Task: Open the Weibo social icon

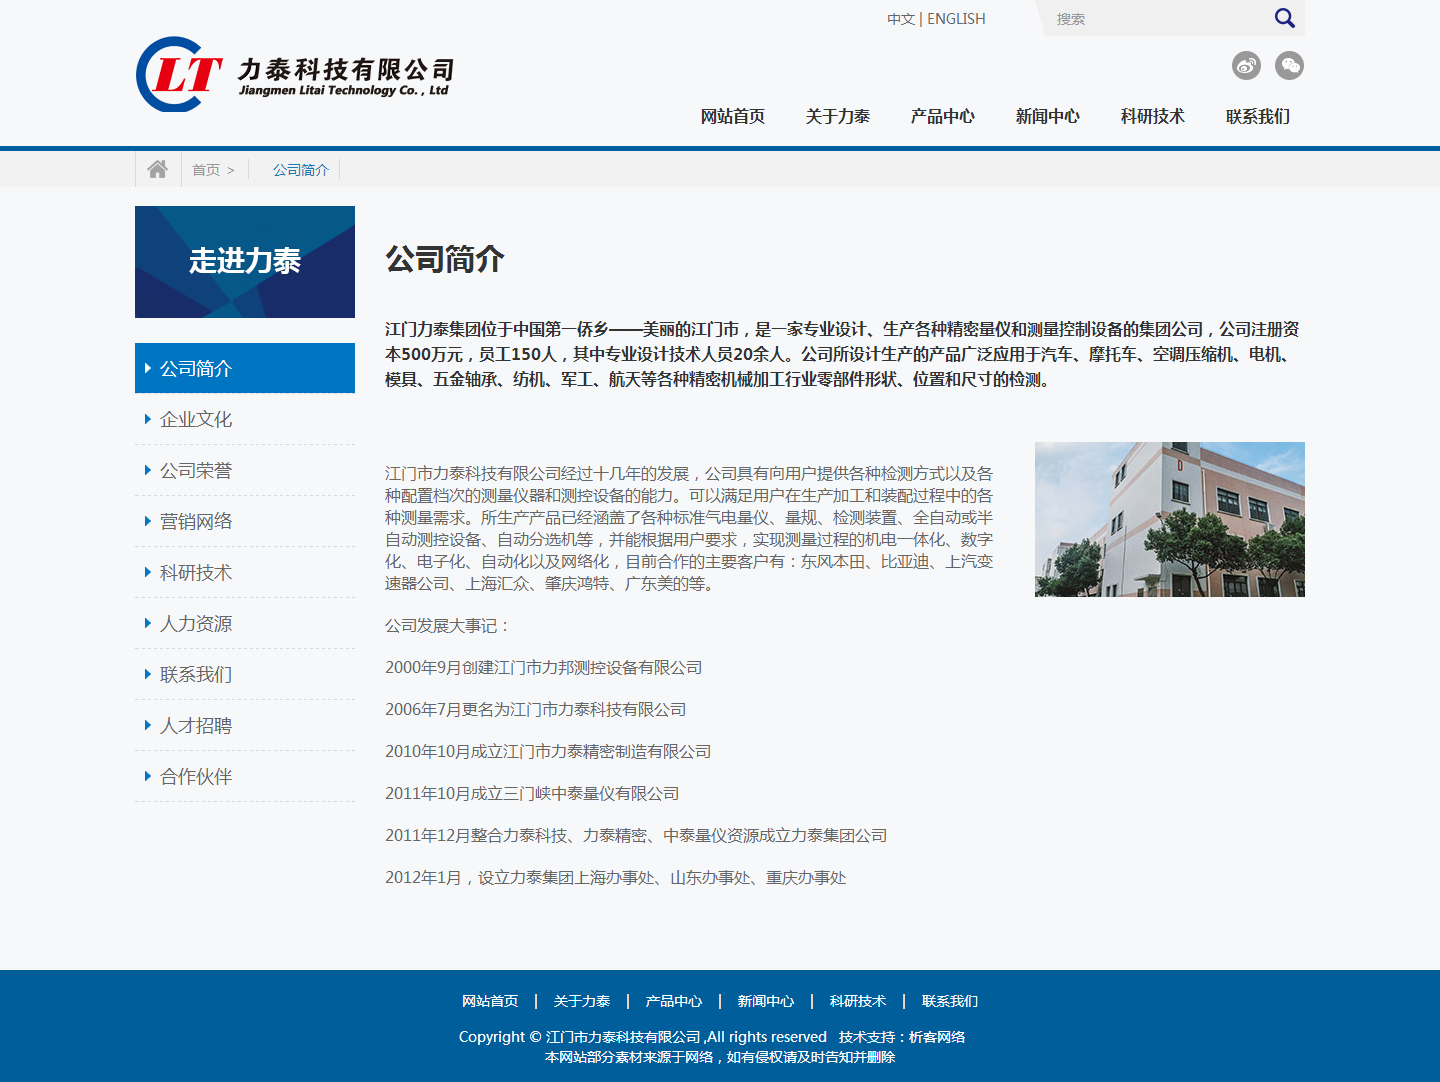Action: (x=1246, y=66)
